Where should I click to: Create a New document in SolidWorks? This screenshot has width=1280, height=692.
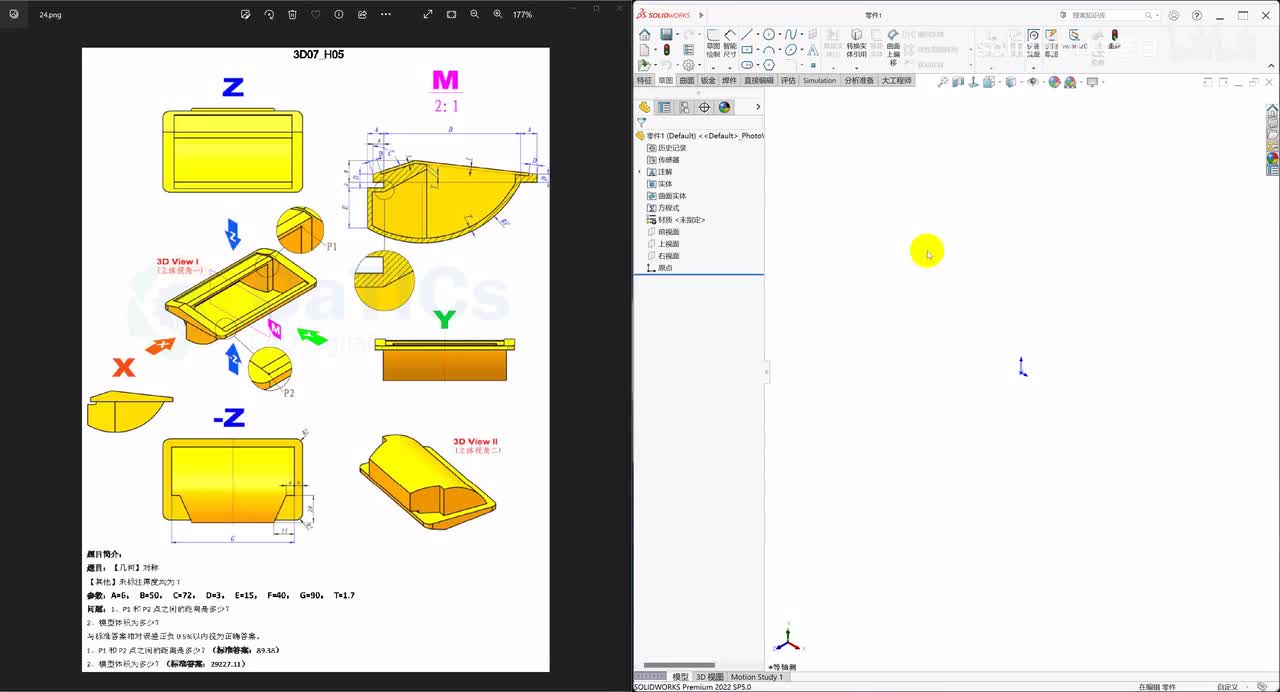(643, 50)
